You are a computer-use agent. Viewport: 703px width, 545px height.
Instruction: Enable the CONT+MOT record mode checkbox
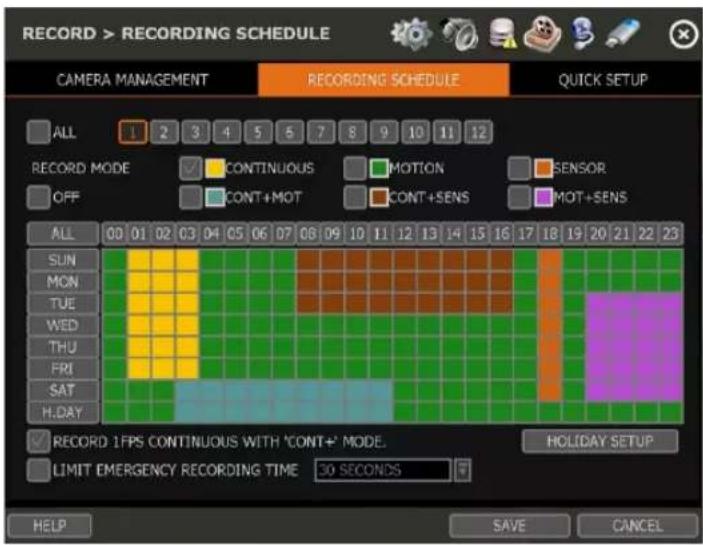[x=191, y=198]
